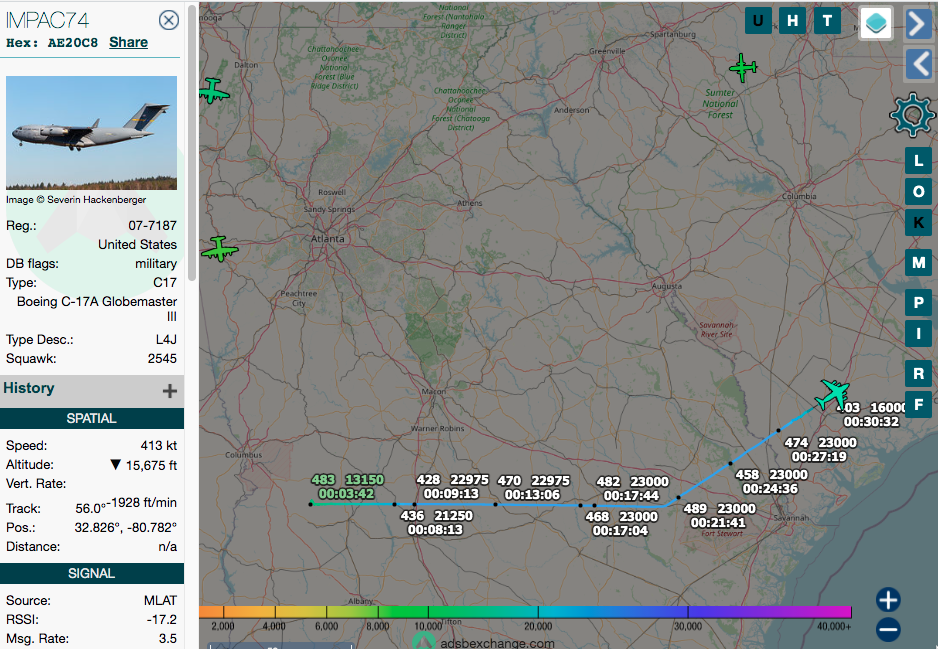Zoom out using the minus button
Viewport: 938px width, 649px height.
tap(888, 629)
